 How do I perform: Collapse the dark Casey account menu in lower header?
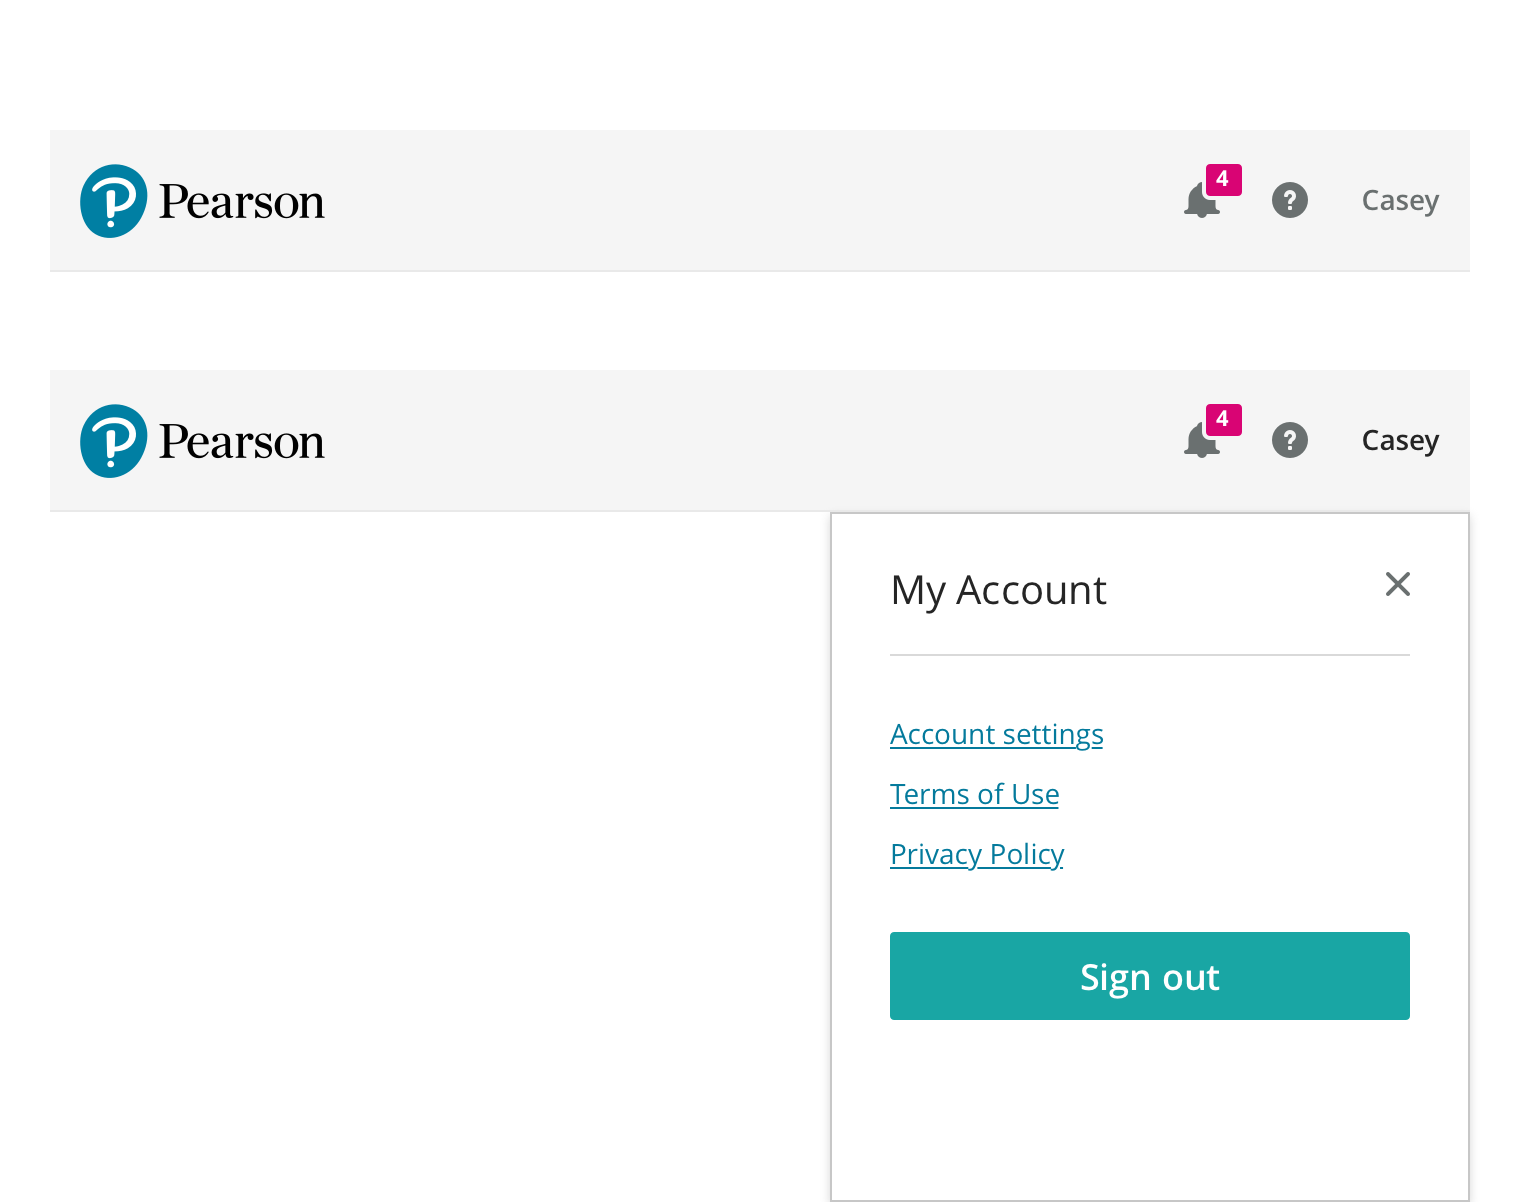pos(1399,441)
